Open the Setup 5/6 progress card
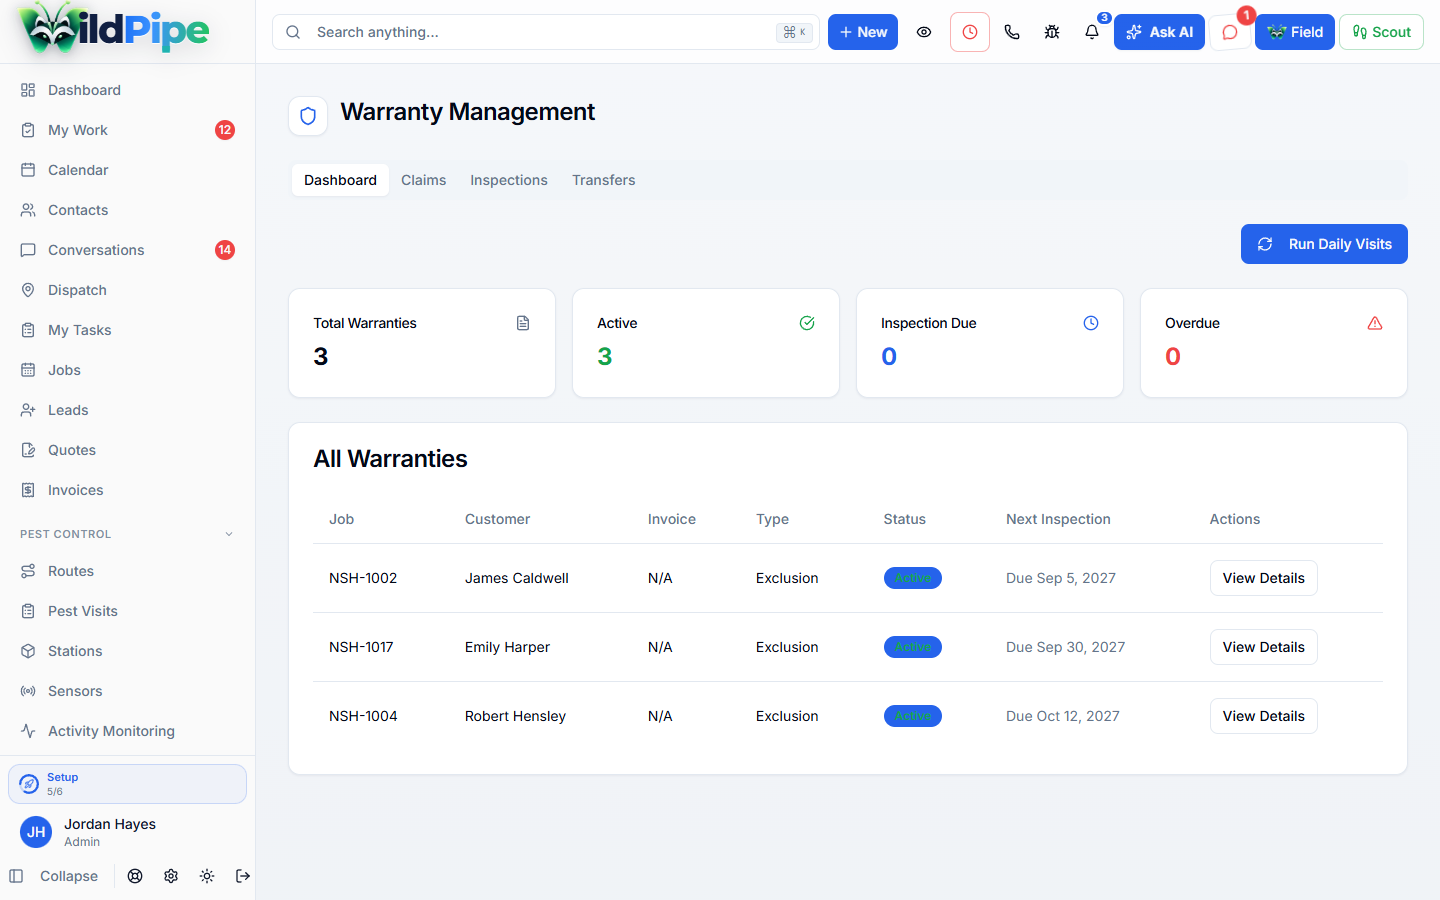1440x900 pixels. [x=127, y=784]
